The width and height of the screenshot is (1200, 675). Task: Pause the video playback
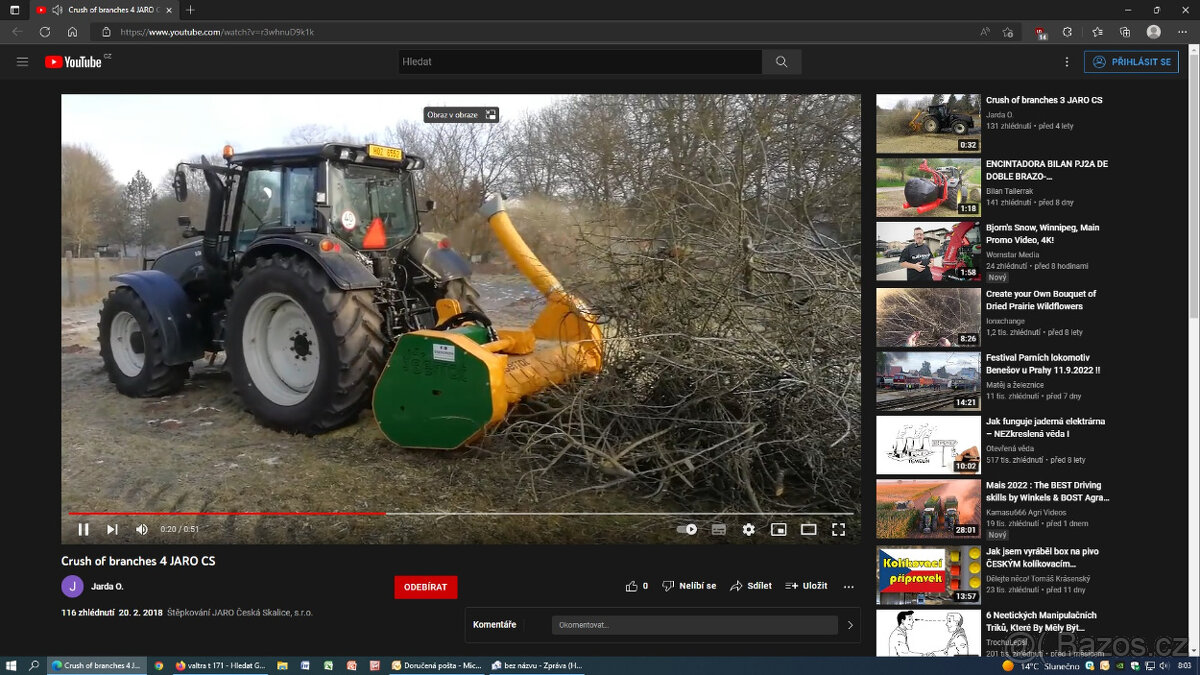(84, 530)
